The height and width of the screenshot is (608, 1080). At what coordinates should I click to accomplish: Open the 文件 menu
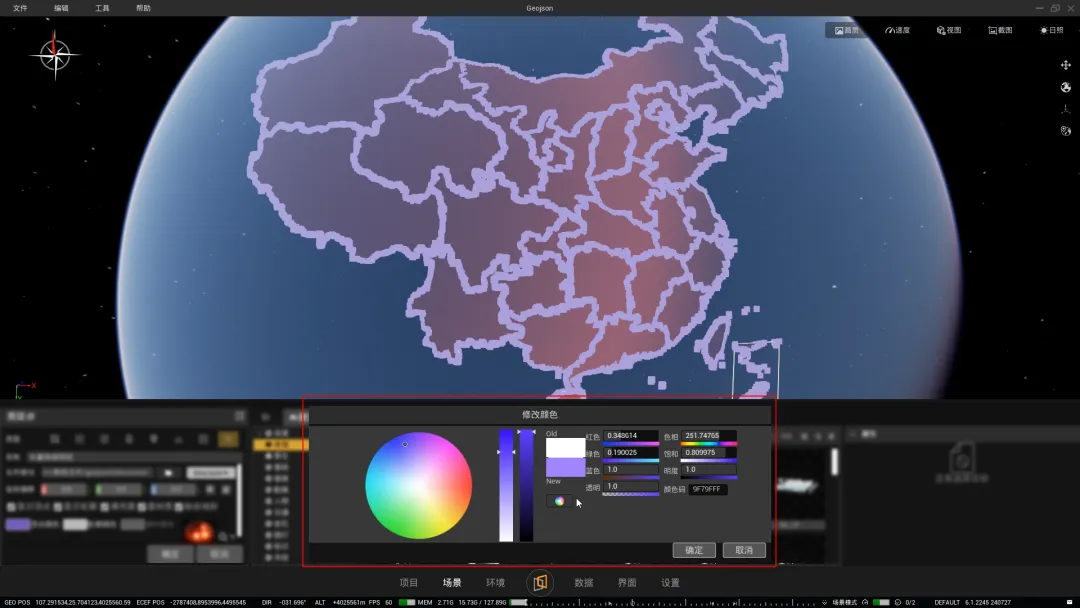coord(20,8)
